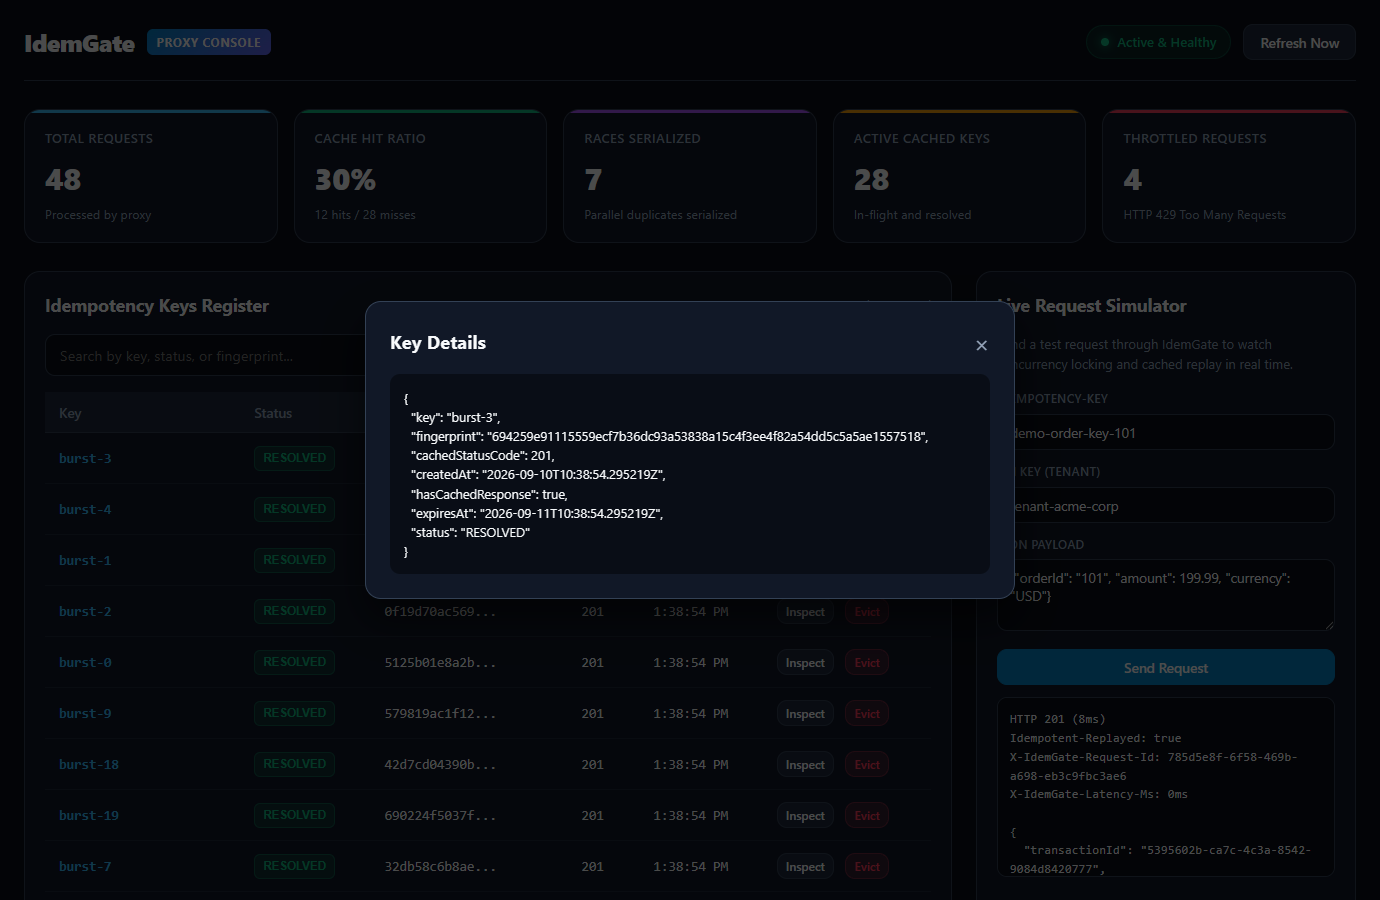1380x900 pixels.
Task: Open the burst-9 key link
Action: point(85,714)
